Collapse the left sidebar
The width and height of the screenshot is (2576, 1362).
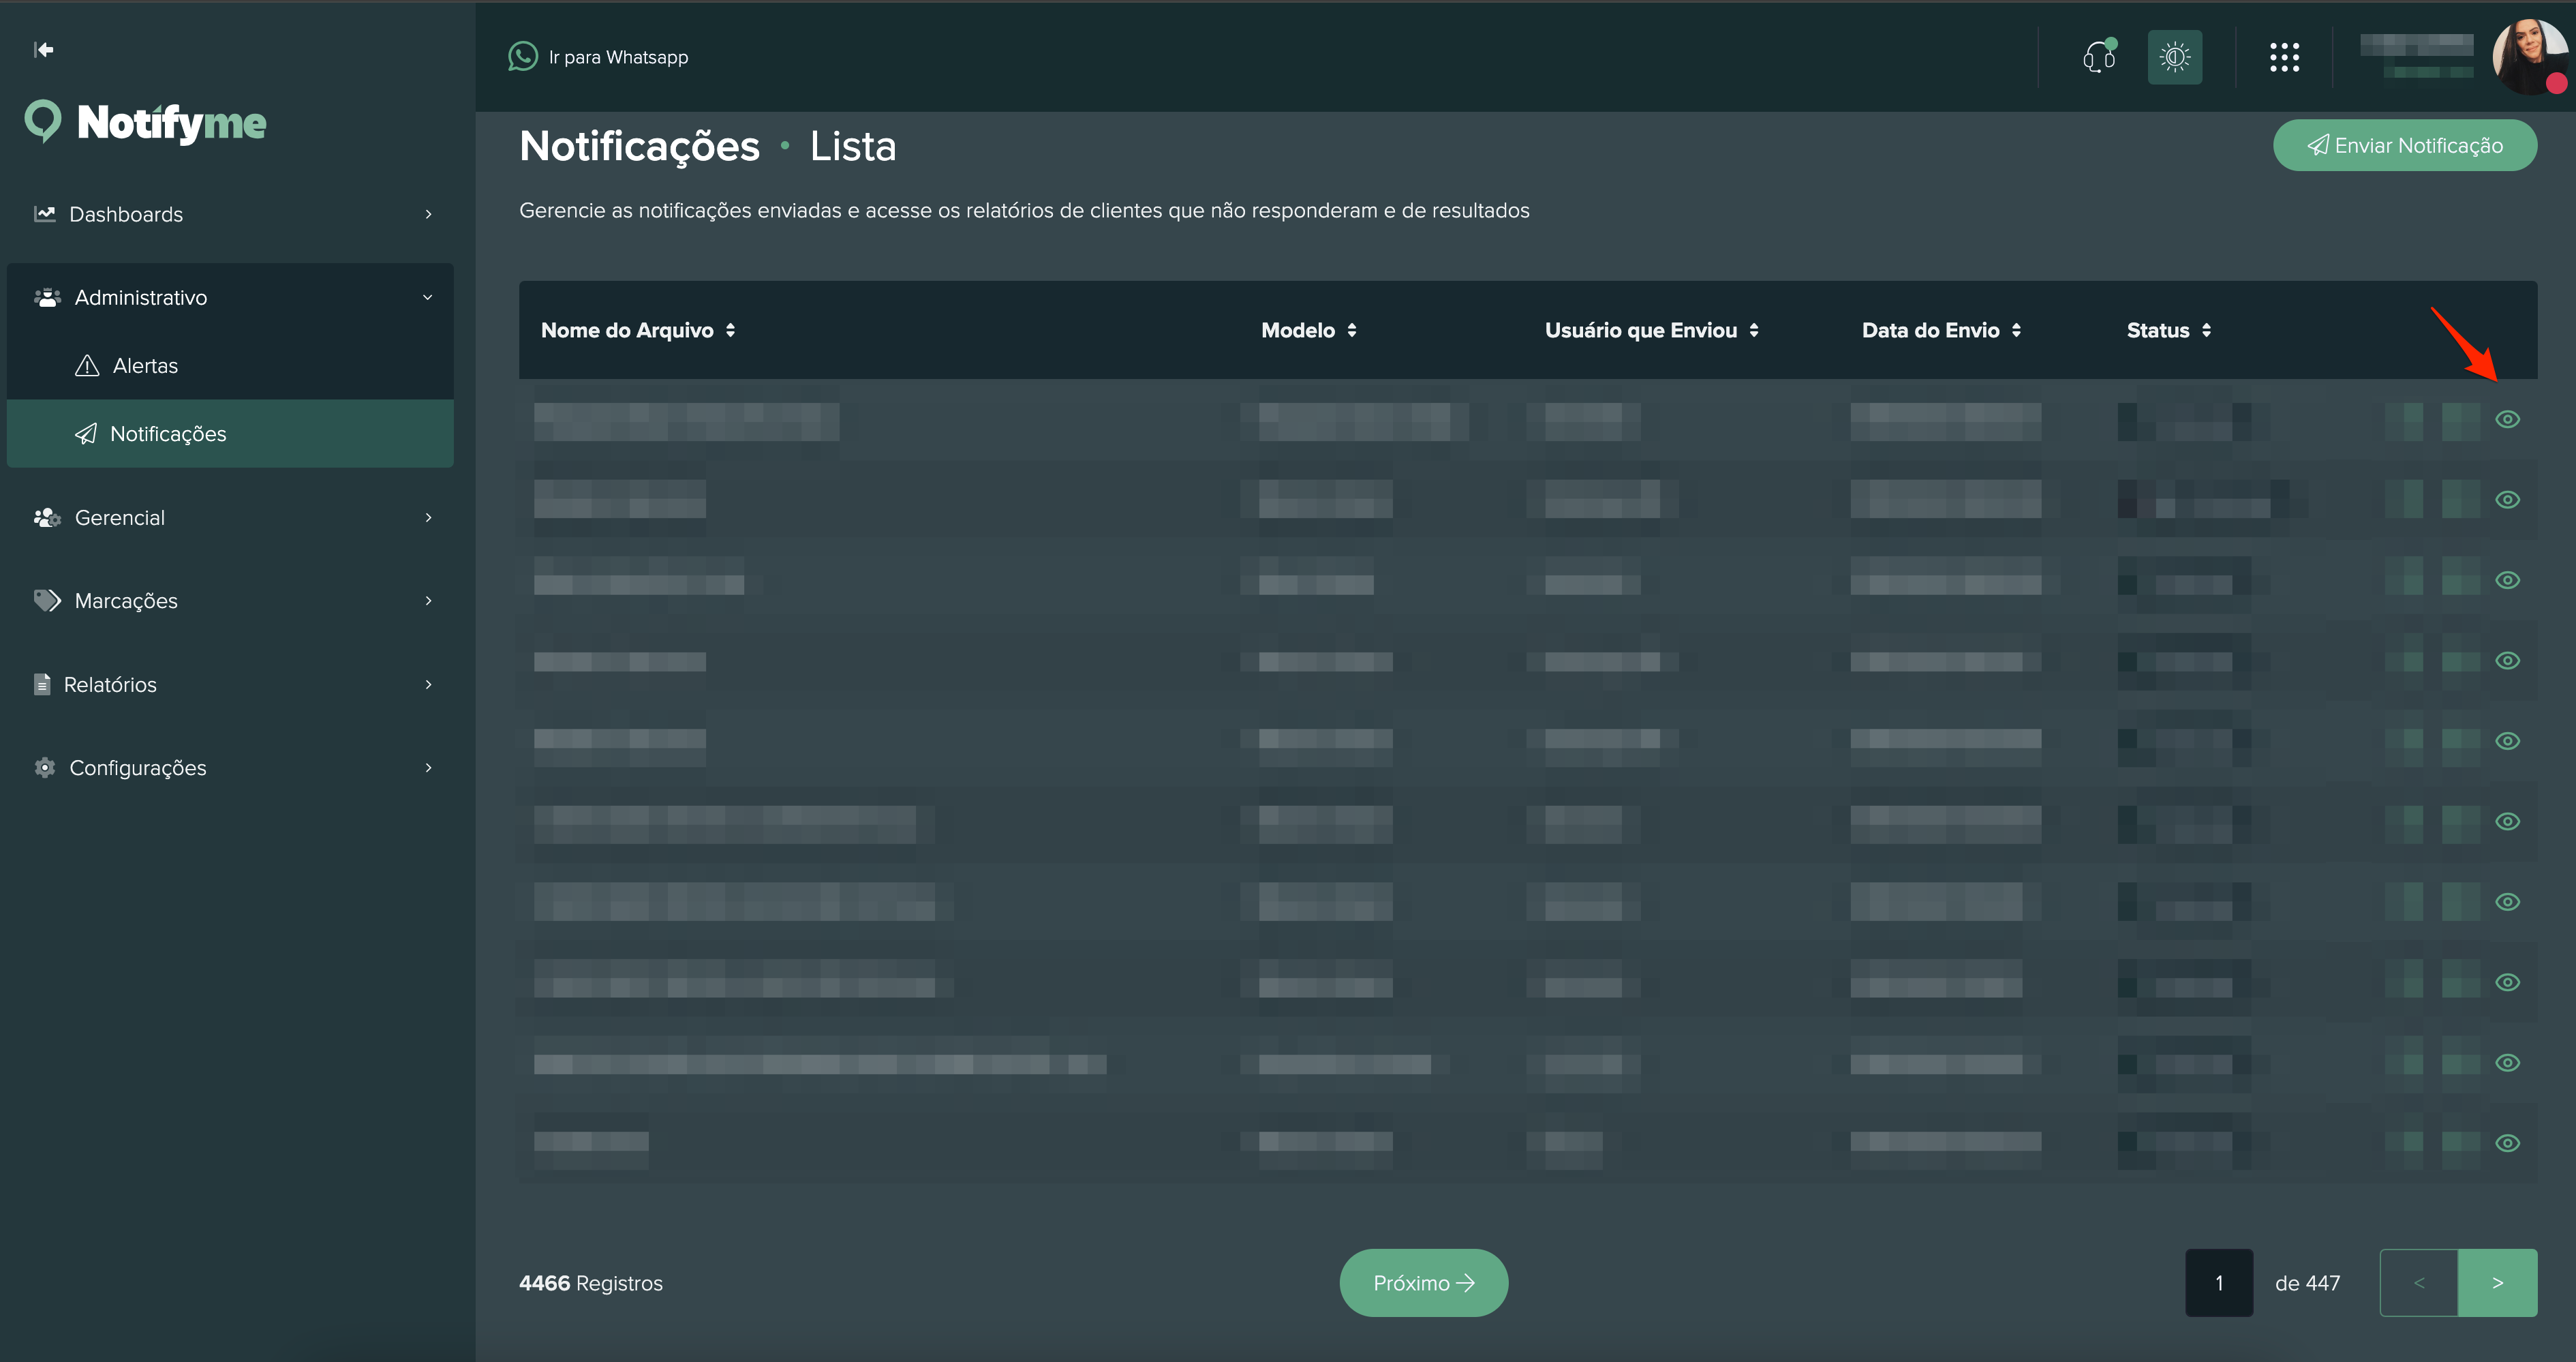(43, 49)
